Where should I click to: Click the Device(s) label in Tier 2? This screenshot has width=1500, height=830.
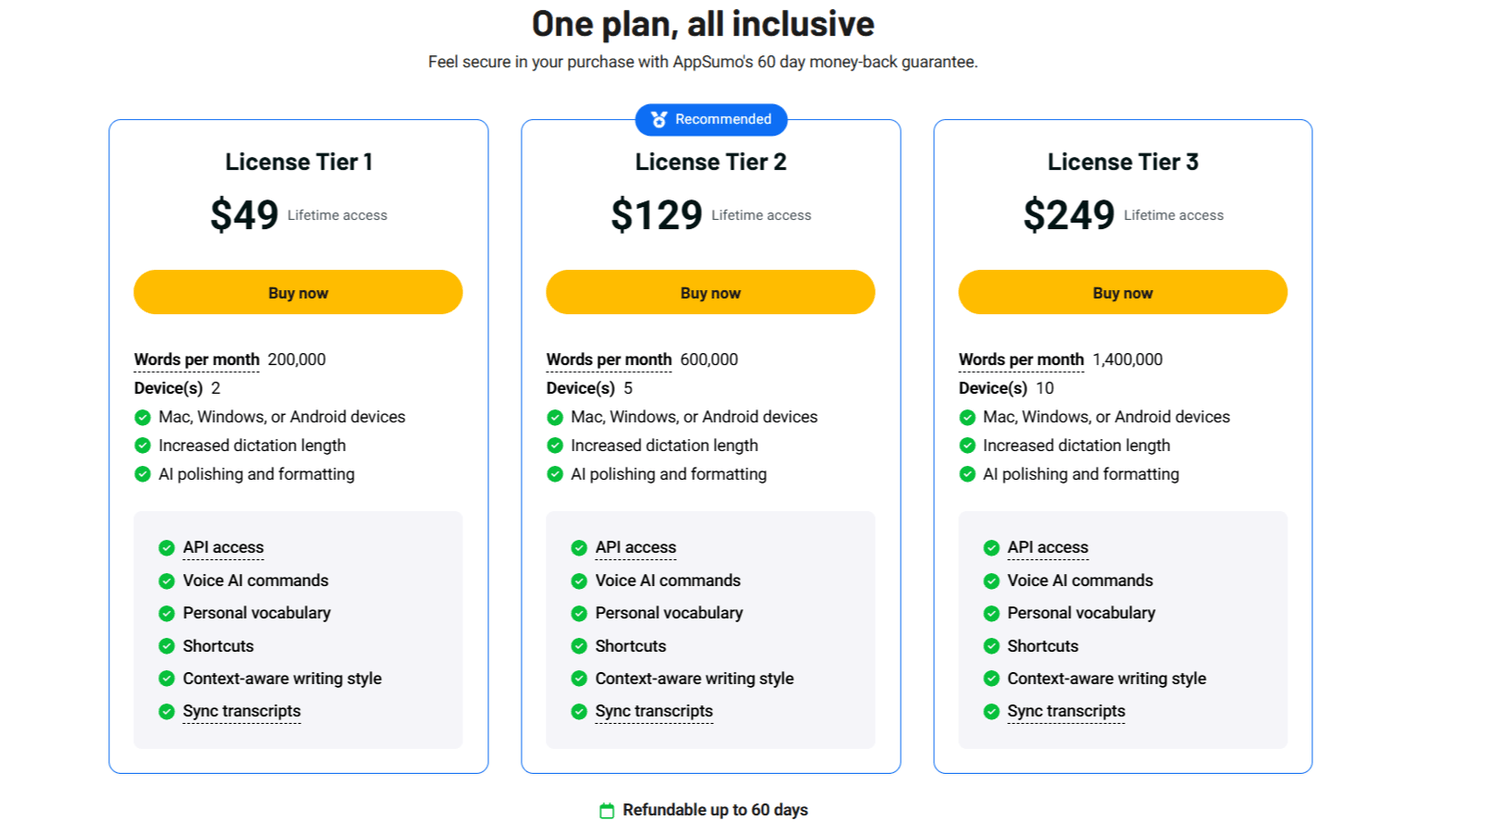click(x=580, y=388)
